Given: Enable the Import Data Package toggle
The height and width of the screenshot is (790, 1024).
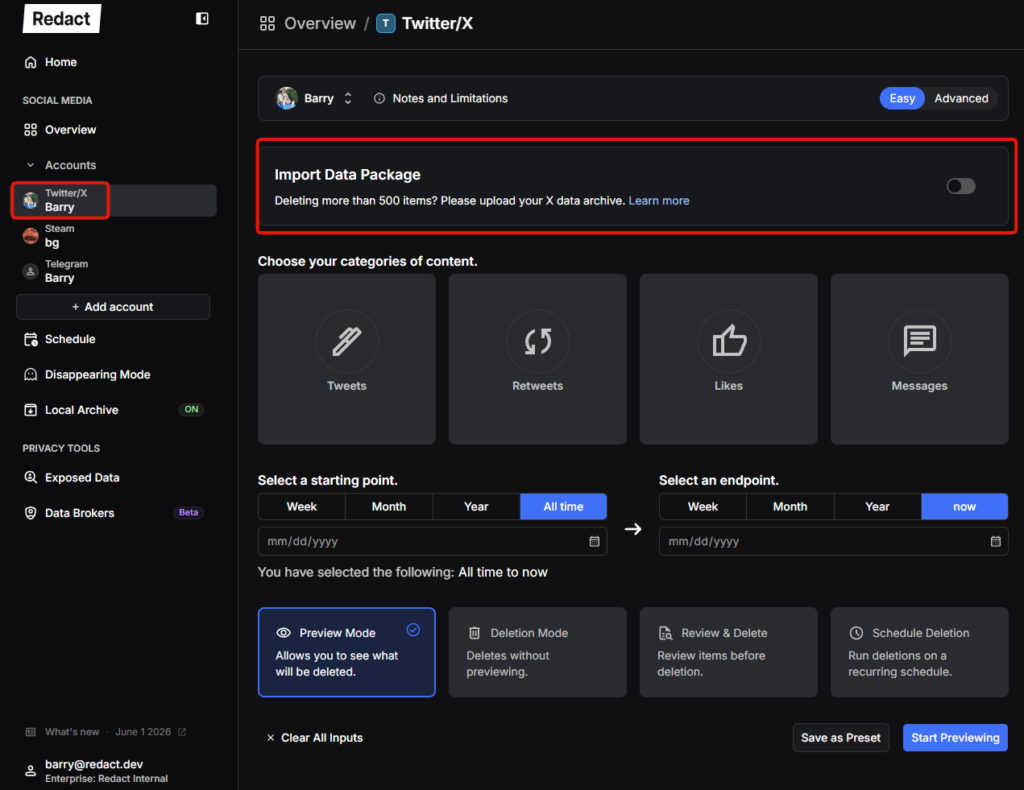Looking at the screenshot, I should (x=961, y=186).
